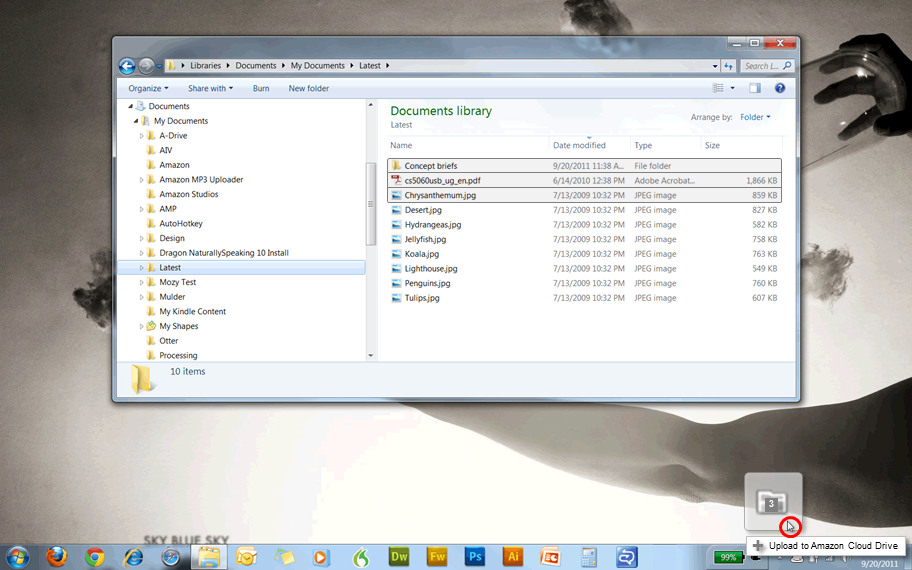Click the Explorer Forward navigation arrow
Screen dimensions: 912x570
pyautogui.click(x=146, y=66)
